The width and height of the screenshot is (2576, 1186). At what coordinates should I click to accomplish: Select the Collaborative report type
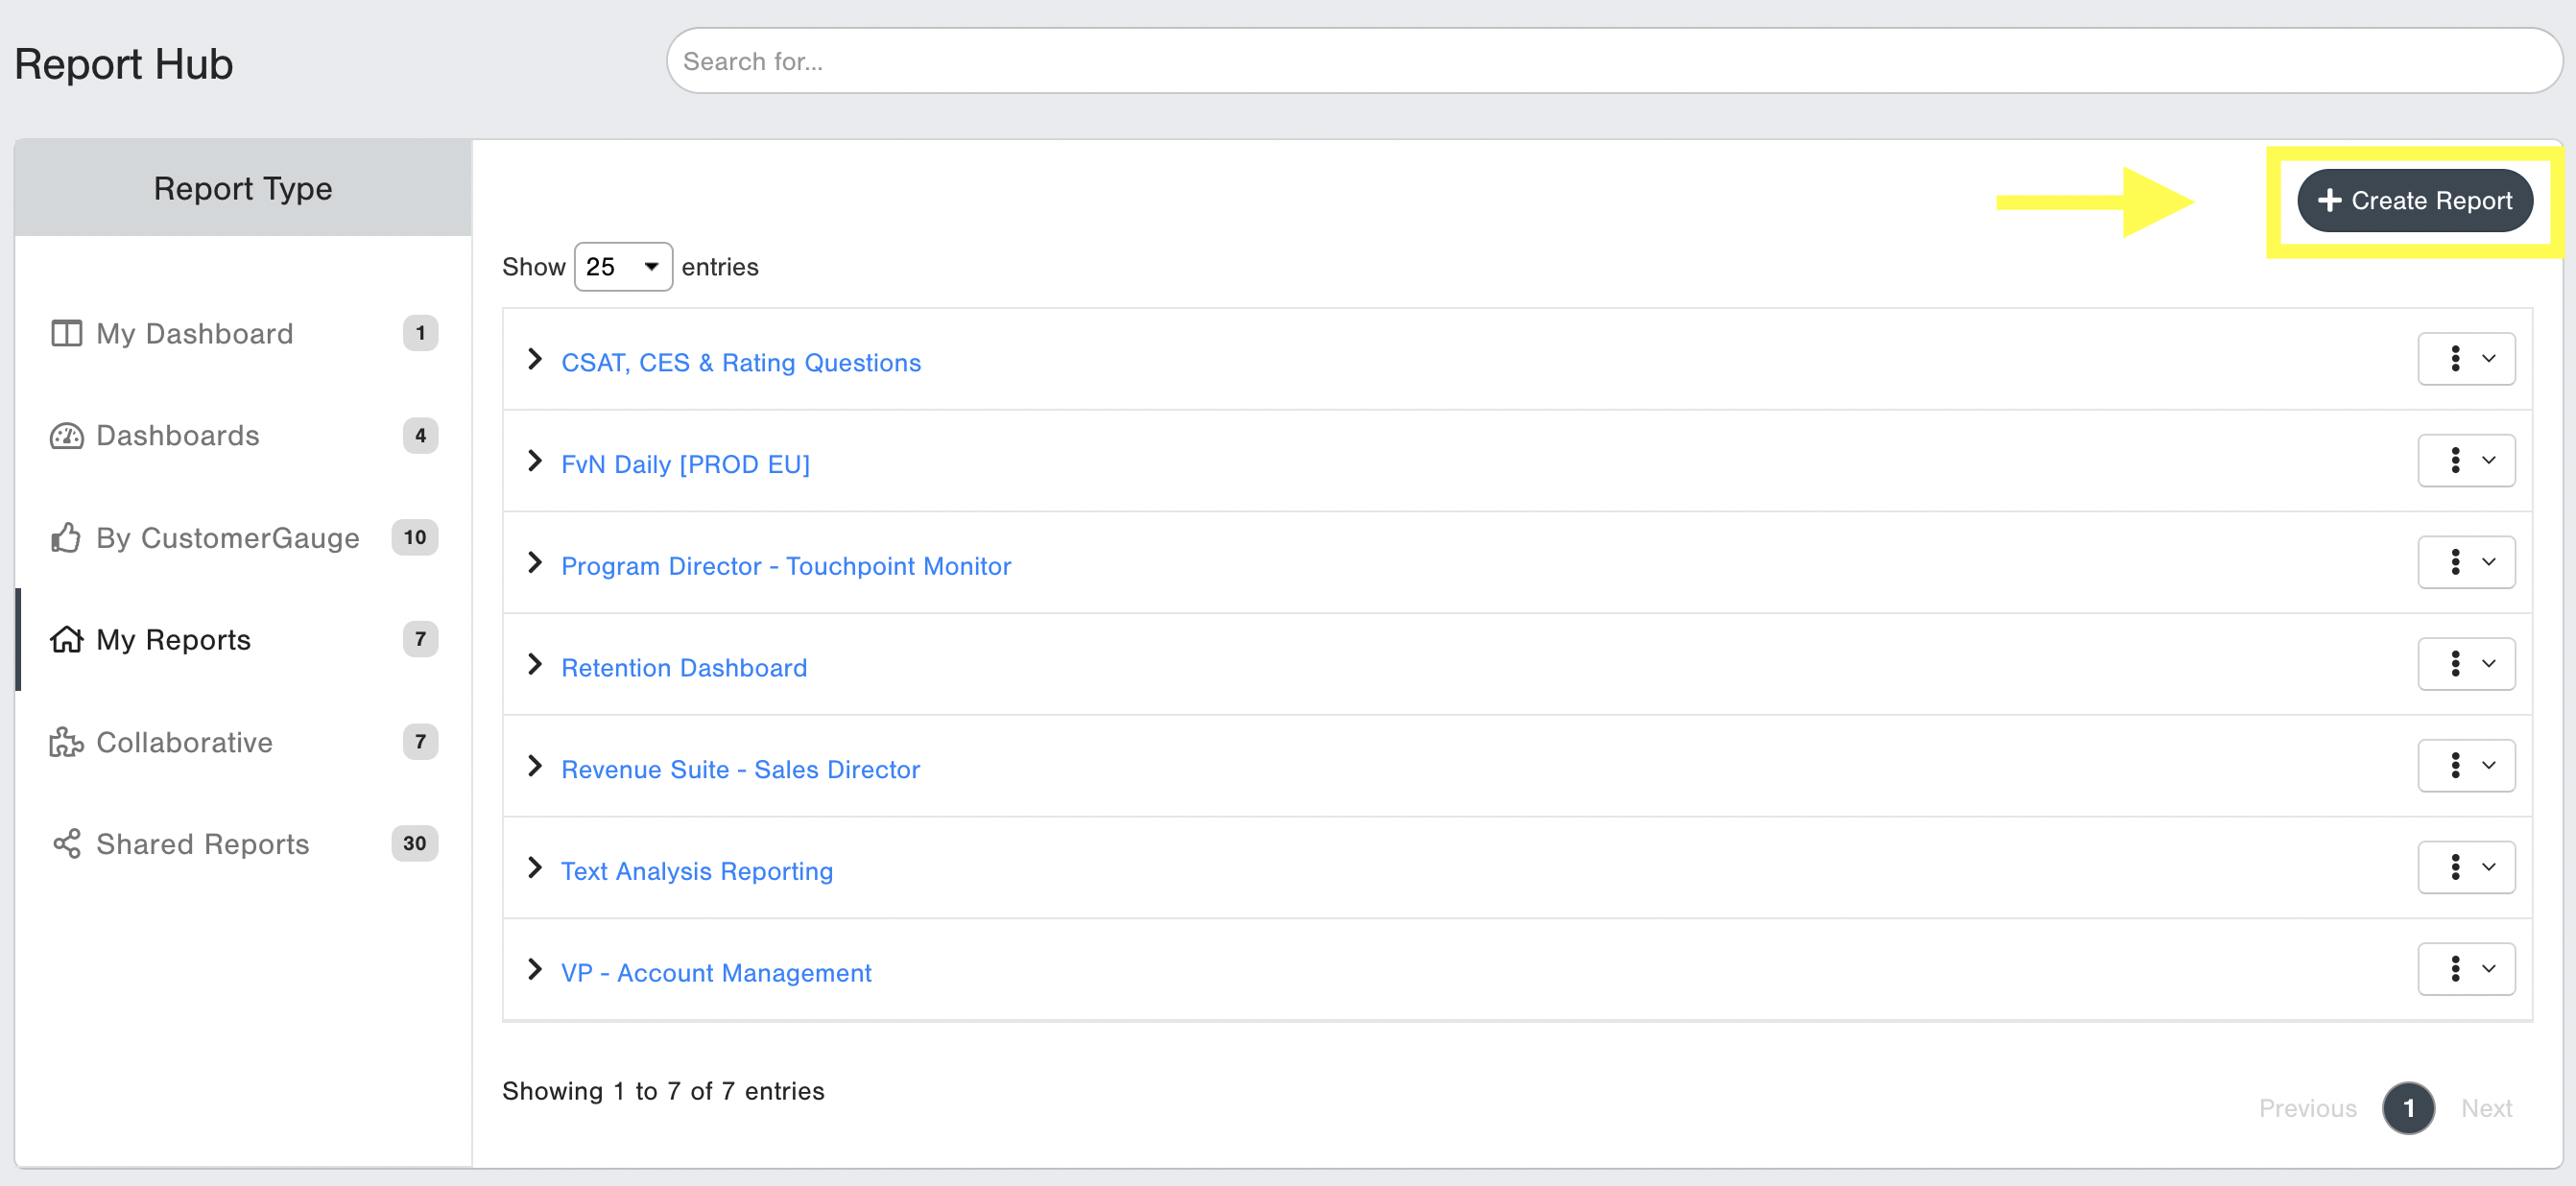[x=184, y=743]
